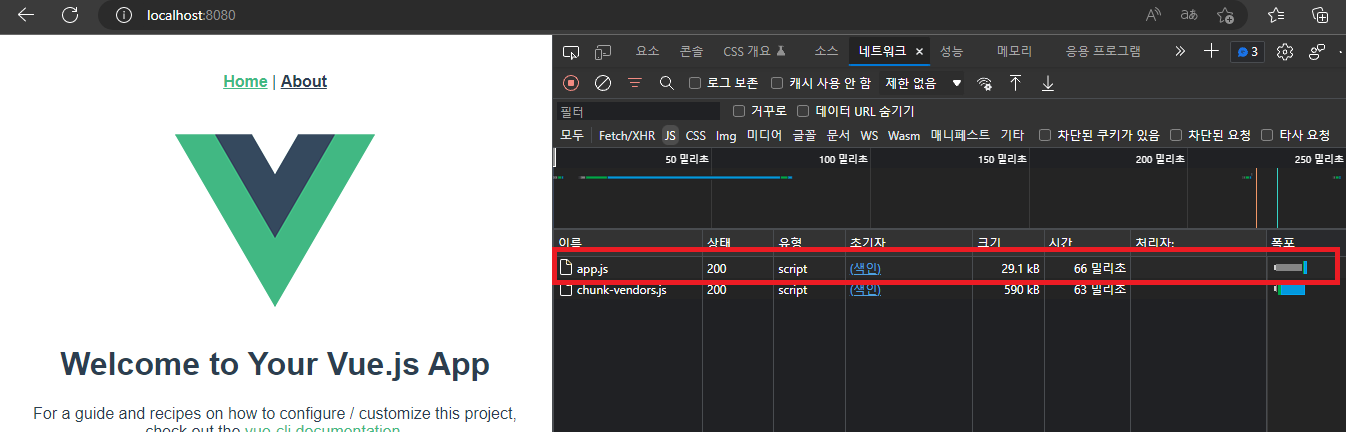Open the 메모리 tab

point(1014,51)
